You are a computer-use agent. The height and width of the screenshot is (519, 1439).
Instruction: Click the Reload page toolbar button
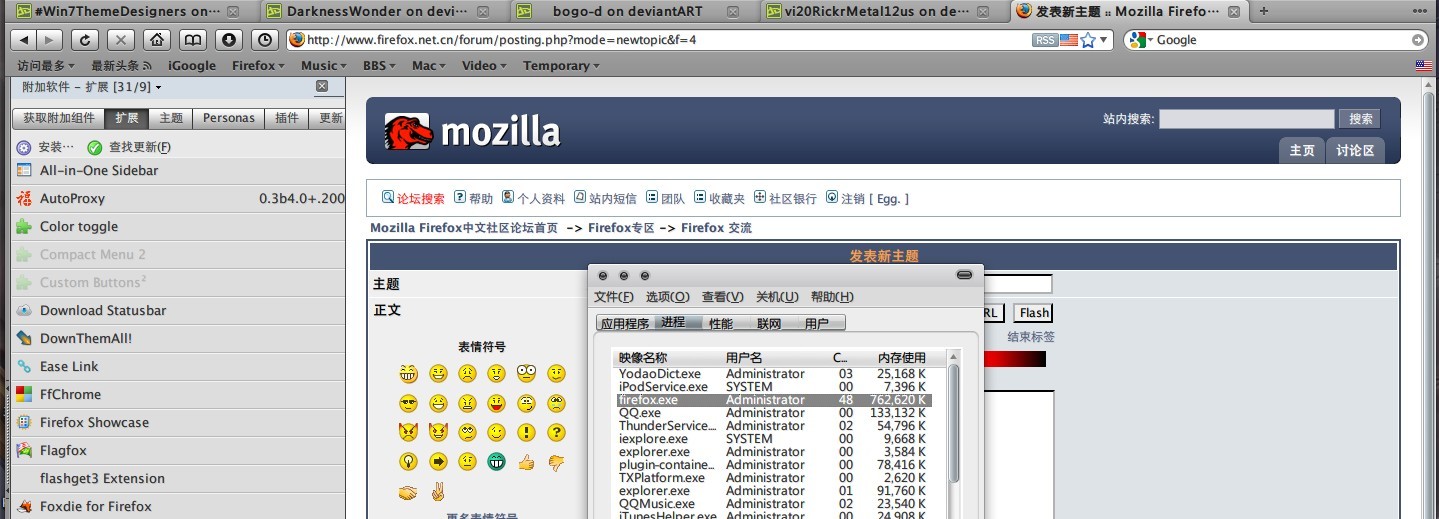86,40
